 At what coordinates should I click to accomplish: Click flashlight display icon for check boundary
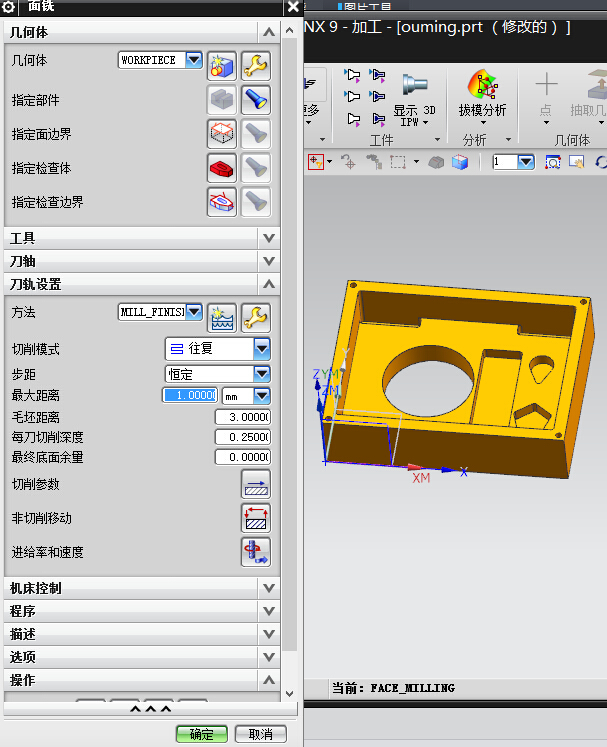tap(256, 202)
